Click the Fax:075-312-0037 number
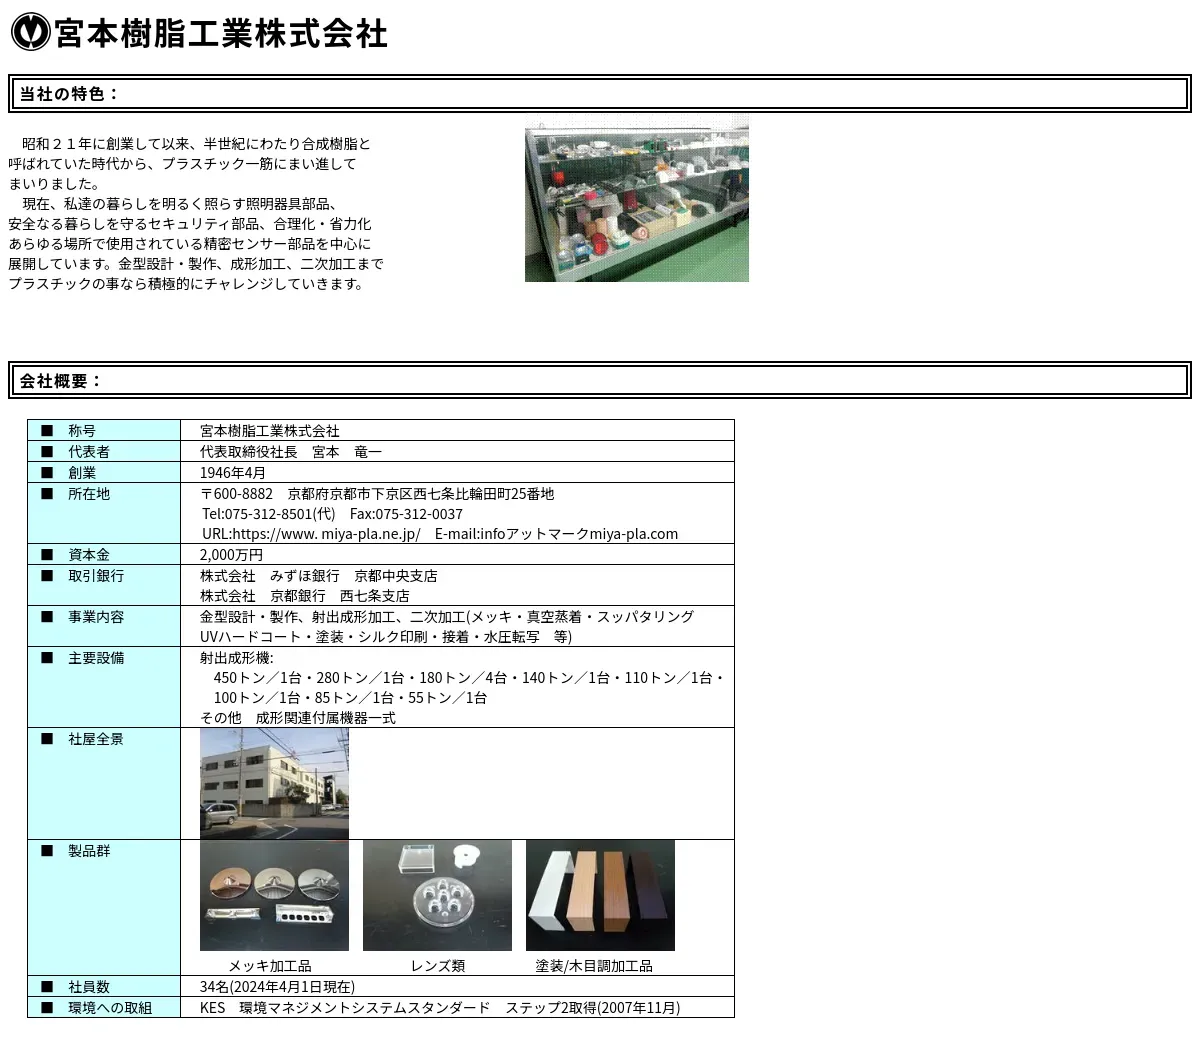This screenshot has width=1200, height=1046. 406,514
